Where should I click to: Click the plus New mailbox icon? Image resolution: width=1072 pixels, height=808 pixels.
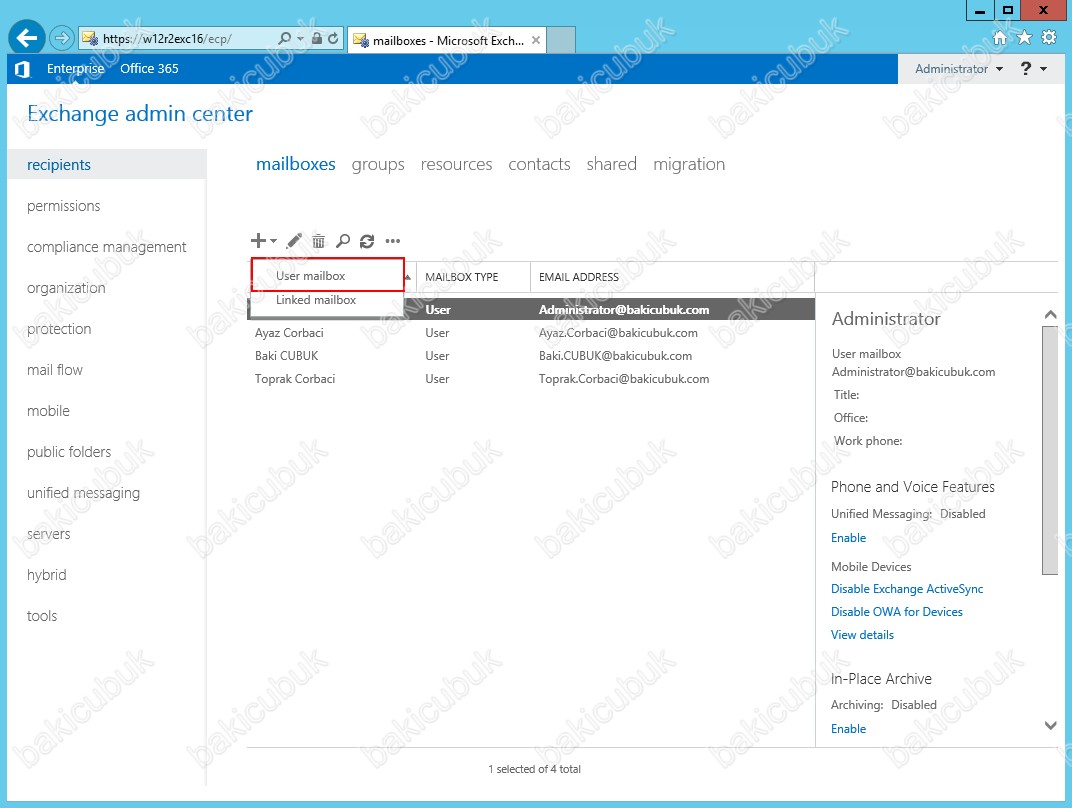click(258, 241)
